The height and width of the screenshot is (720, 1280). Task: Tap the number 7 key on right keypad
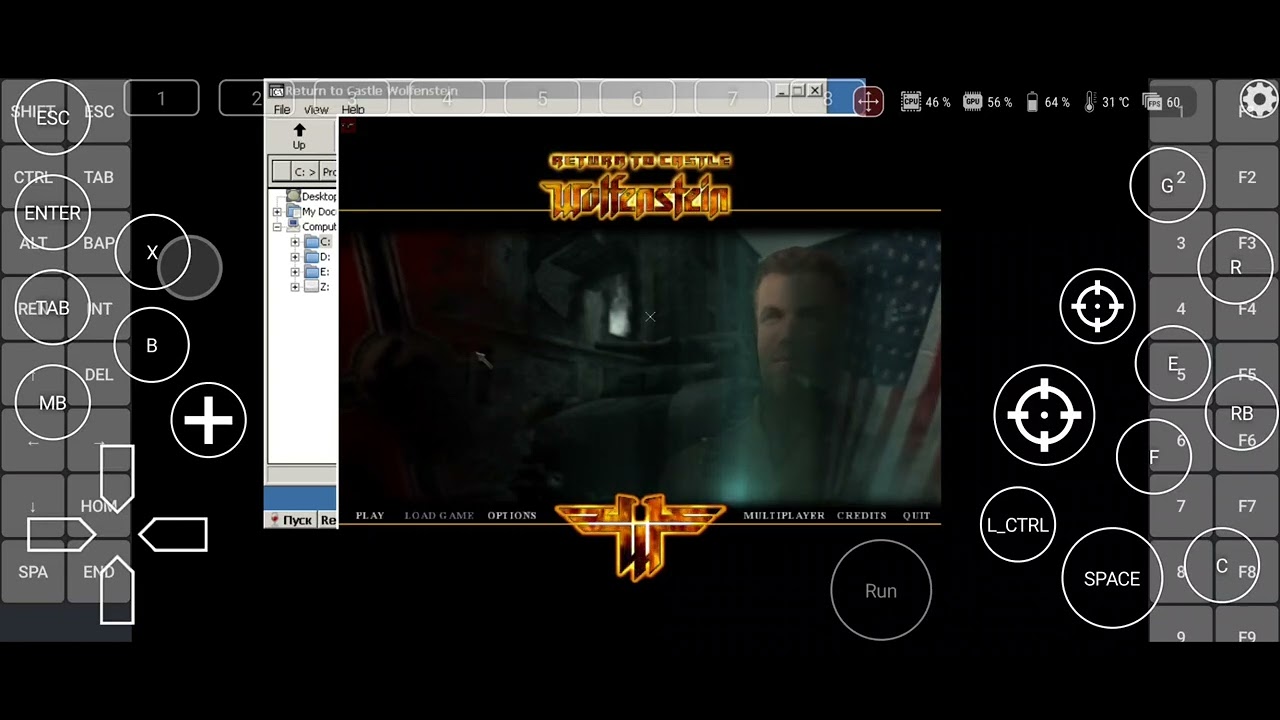tap(1181, 506)
